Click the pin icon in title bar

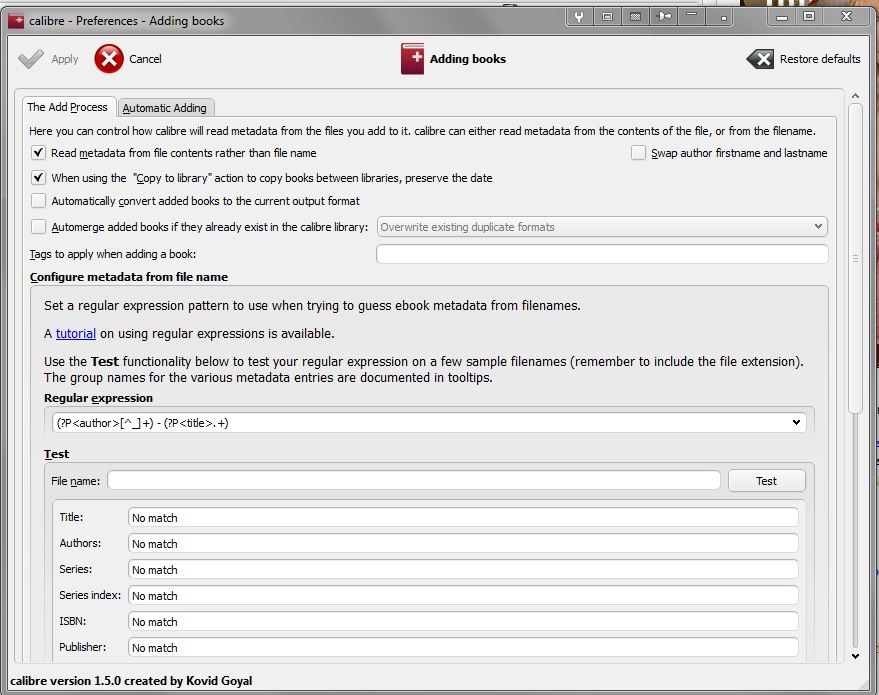point(664,16)
